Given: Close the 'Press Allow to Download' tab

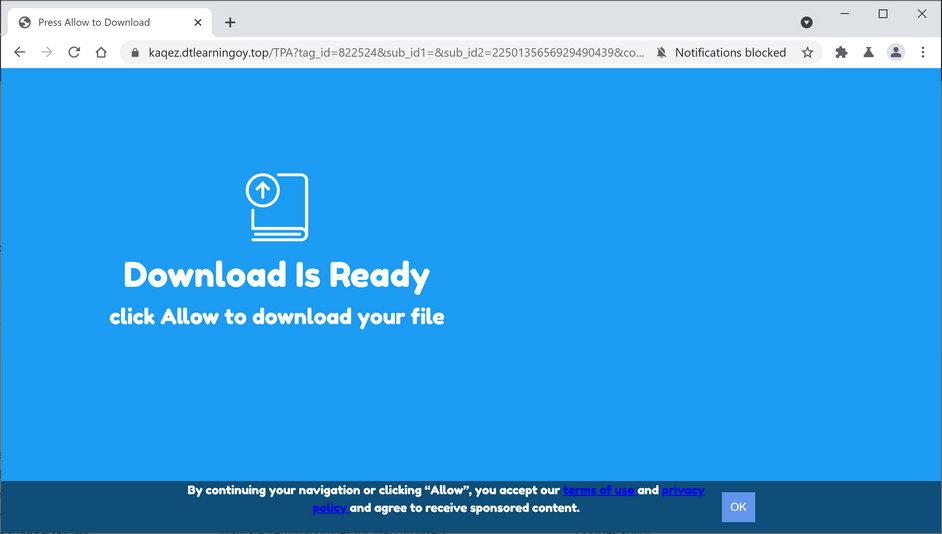Looking at the screenshot, I should click(x=198, y=22).
